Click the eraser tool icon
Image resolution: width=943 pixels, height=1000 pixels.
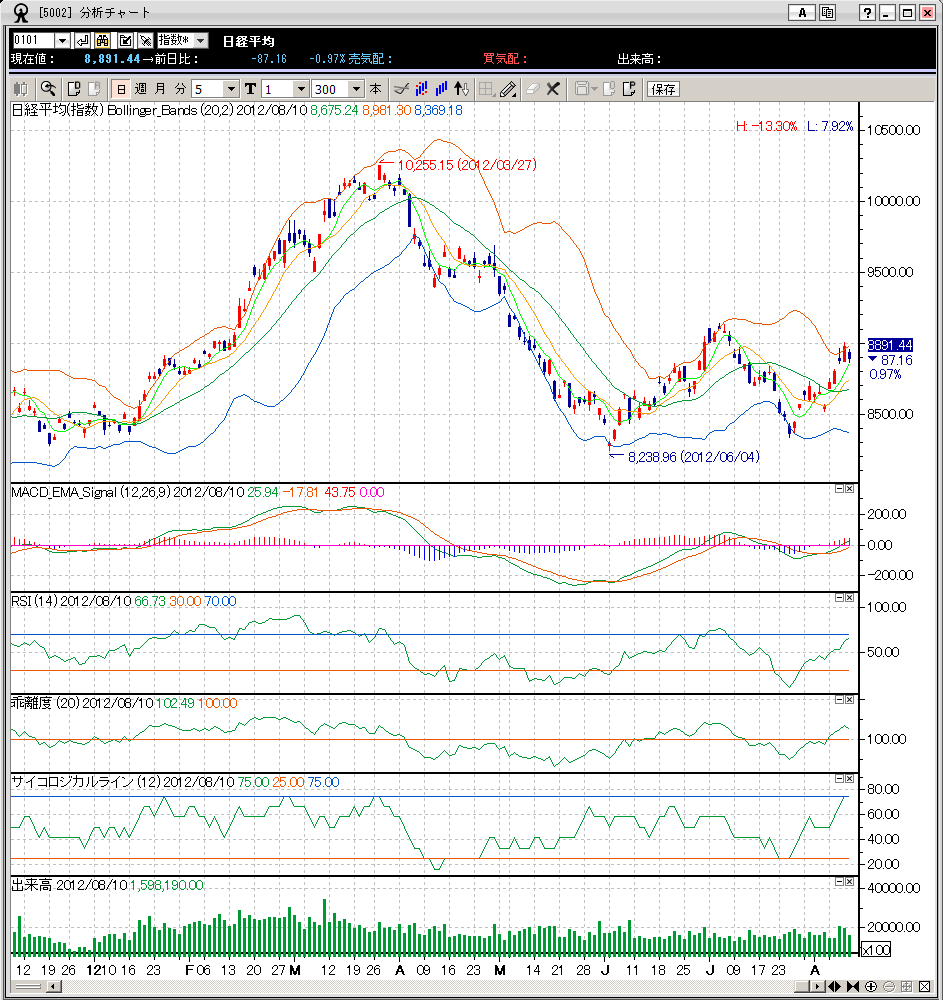[x=531, y=88]
